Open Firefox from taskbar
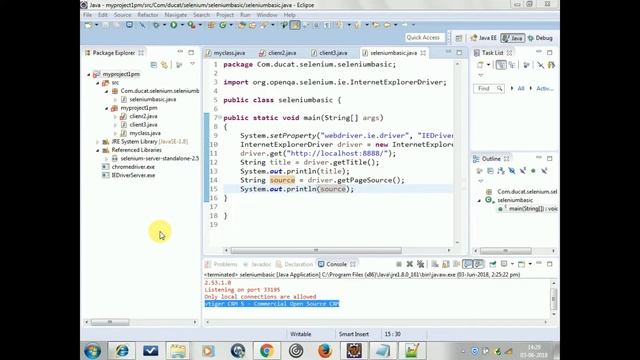640x360 pixels. [x=325, y=351]
